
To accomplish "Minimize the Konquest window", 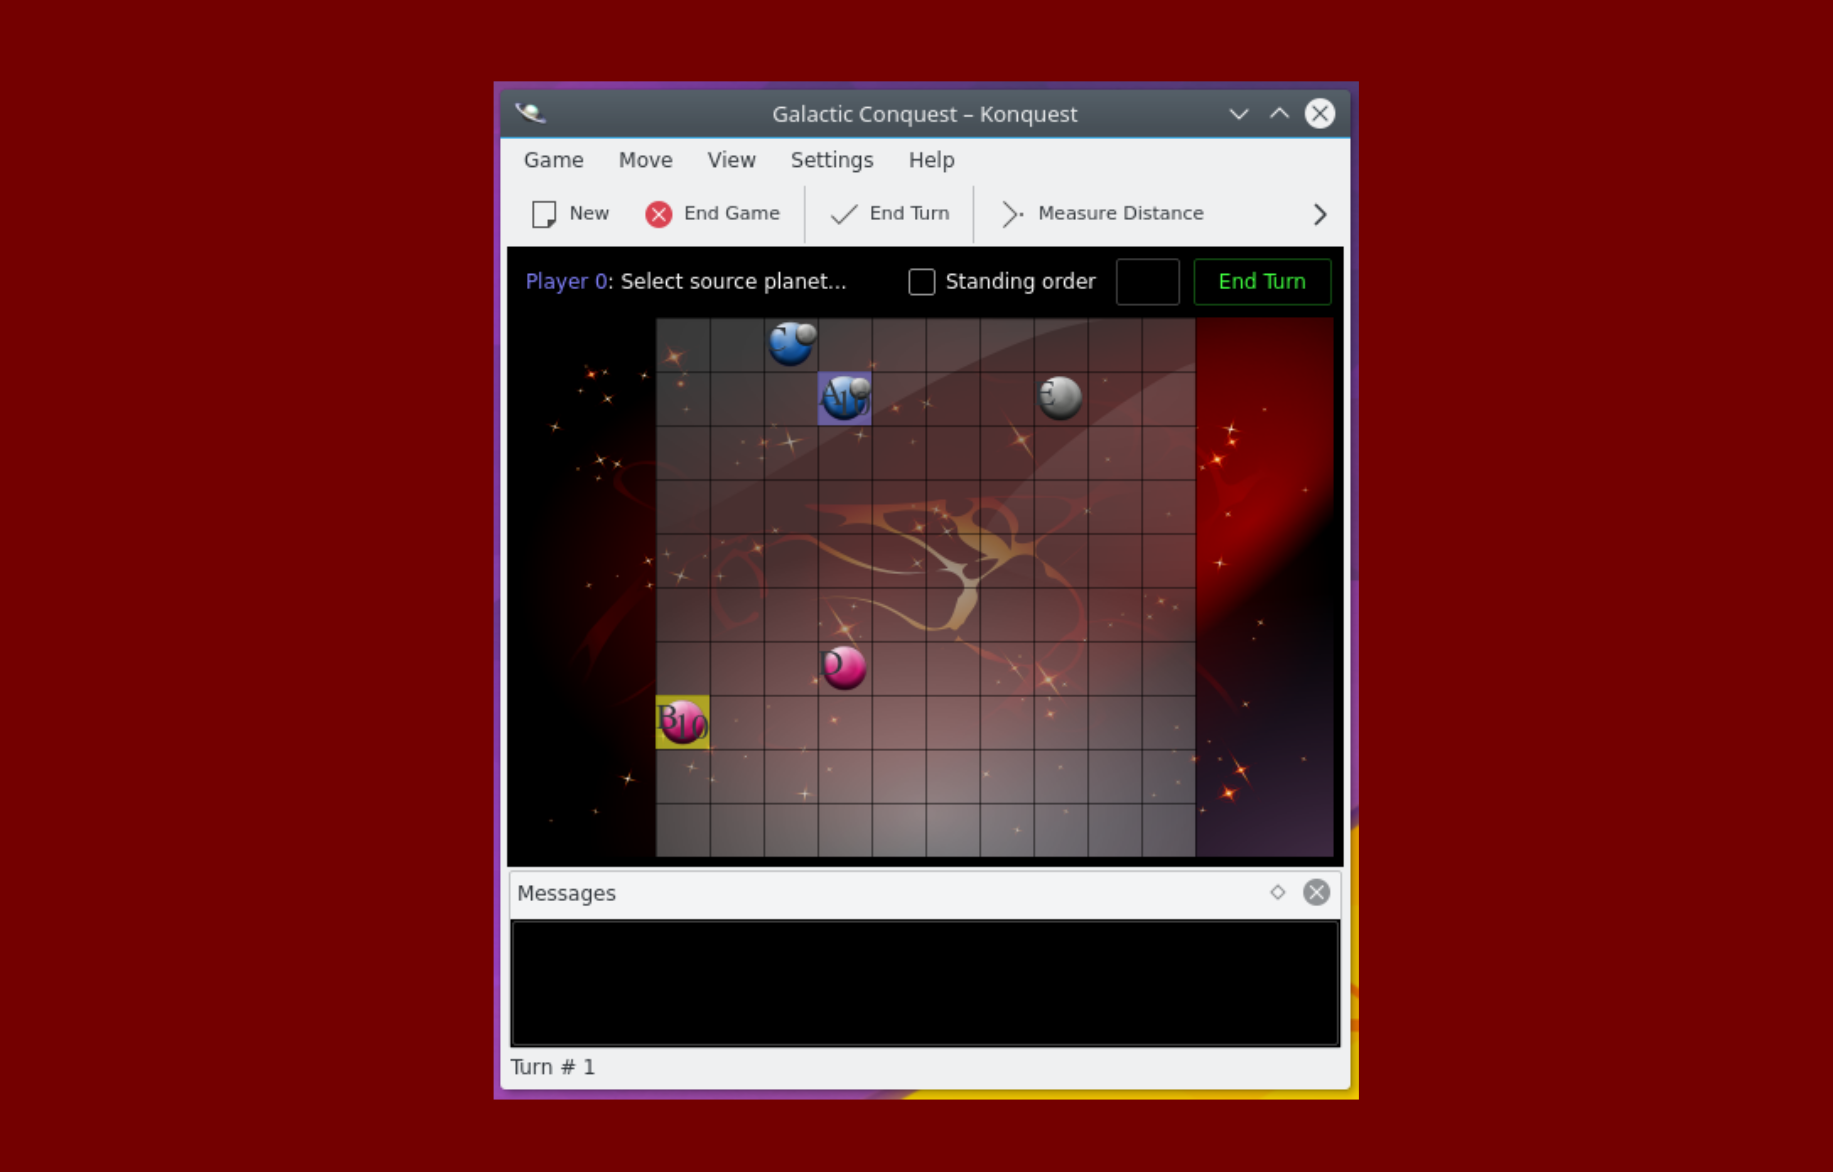I will [1239, 114].
